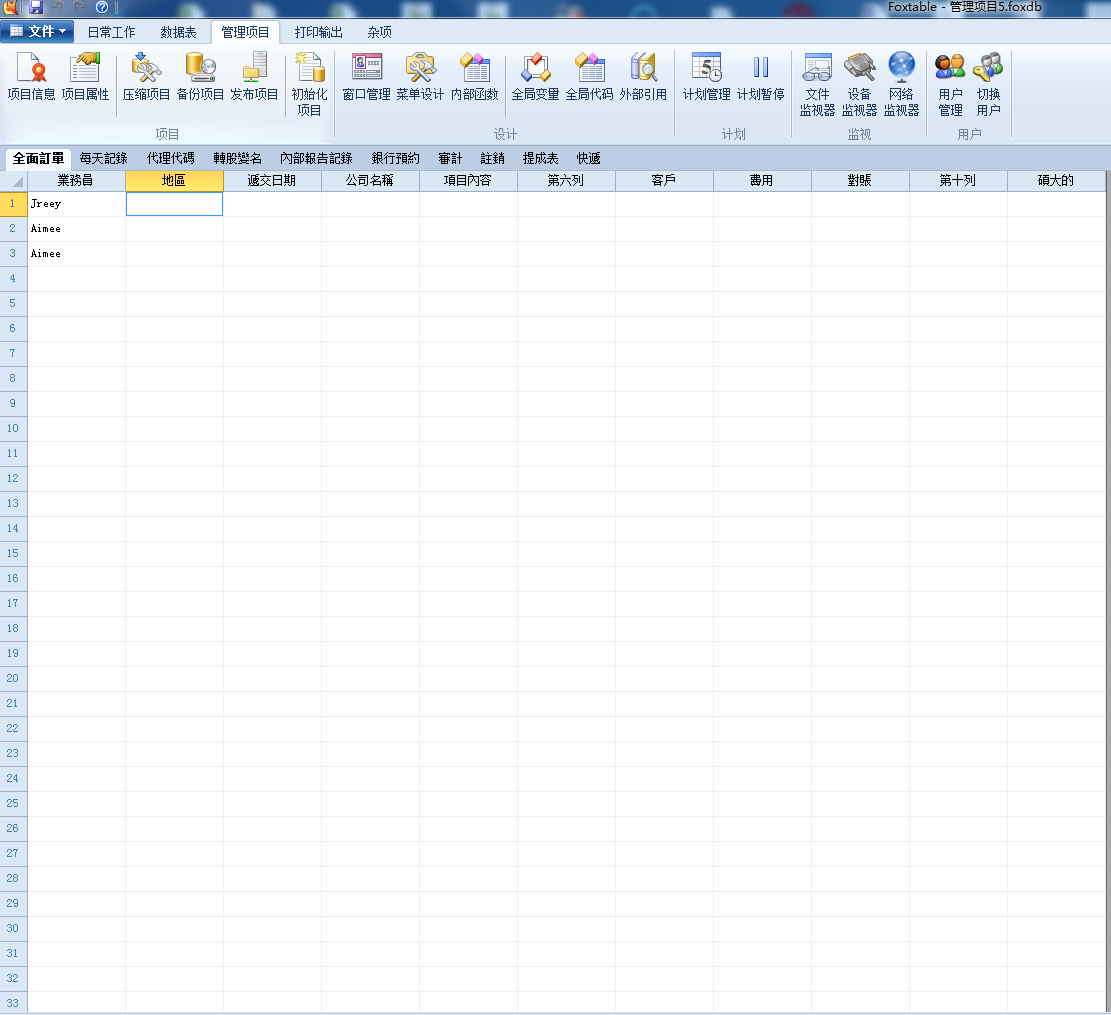1111x1015 pixels.
Task: Open 快遞 table tab
Action: (x=589, y=159)
